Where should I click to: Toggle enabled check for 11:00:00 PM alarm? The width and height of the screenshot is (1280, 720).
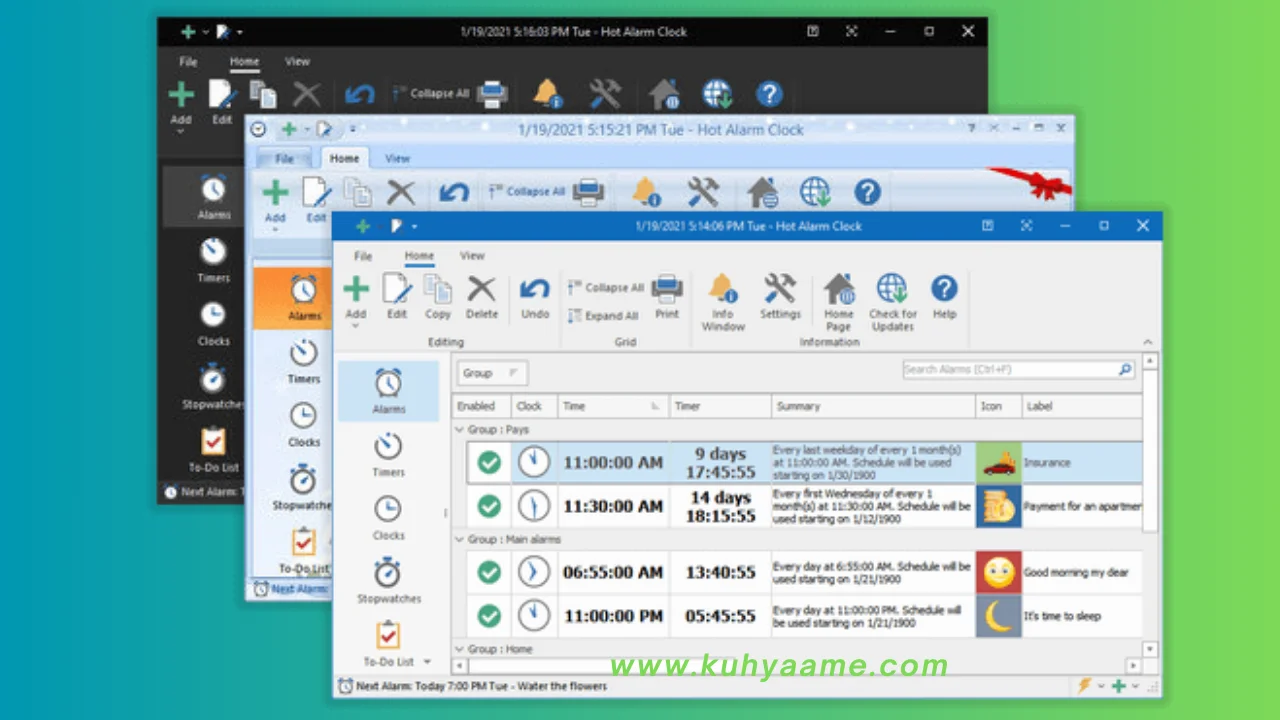pos(489,616)
